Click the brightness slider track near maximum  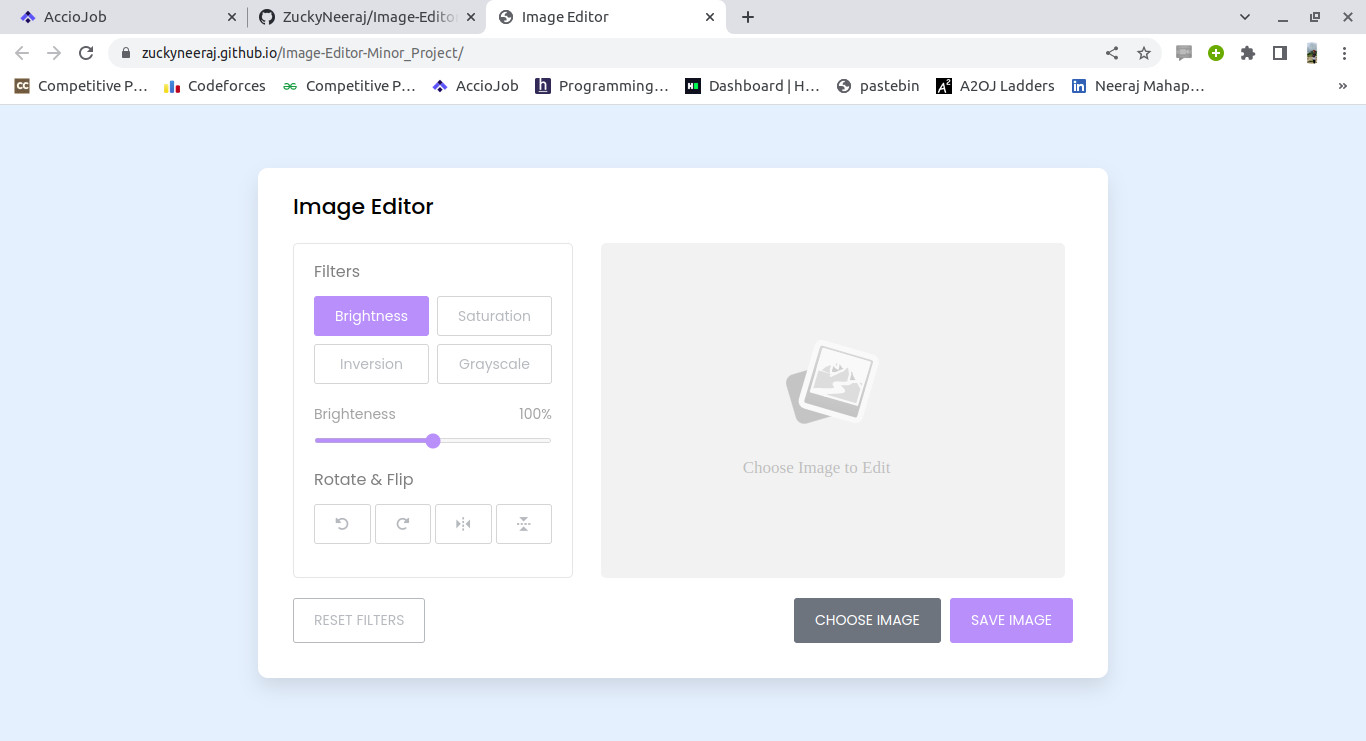545,441
